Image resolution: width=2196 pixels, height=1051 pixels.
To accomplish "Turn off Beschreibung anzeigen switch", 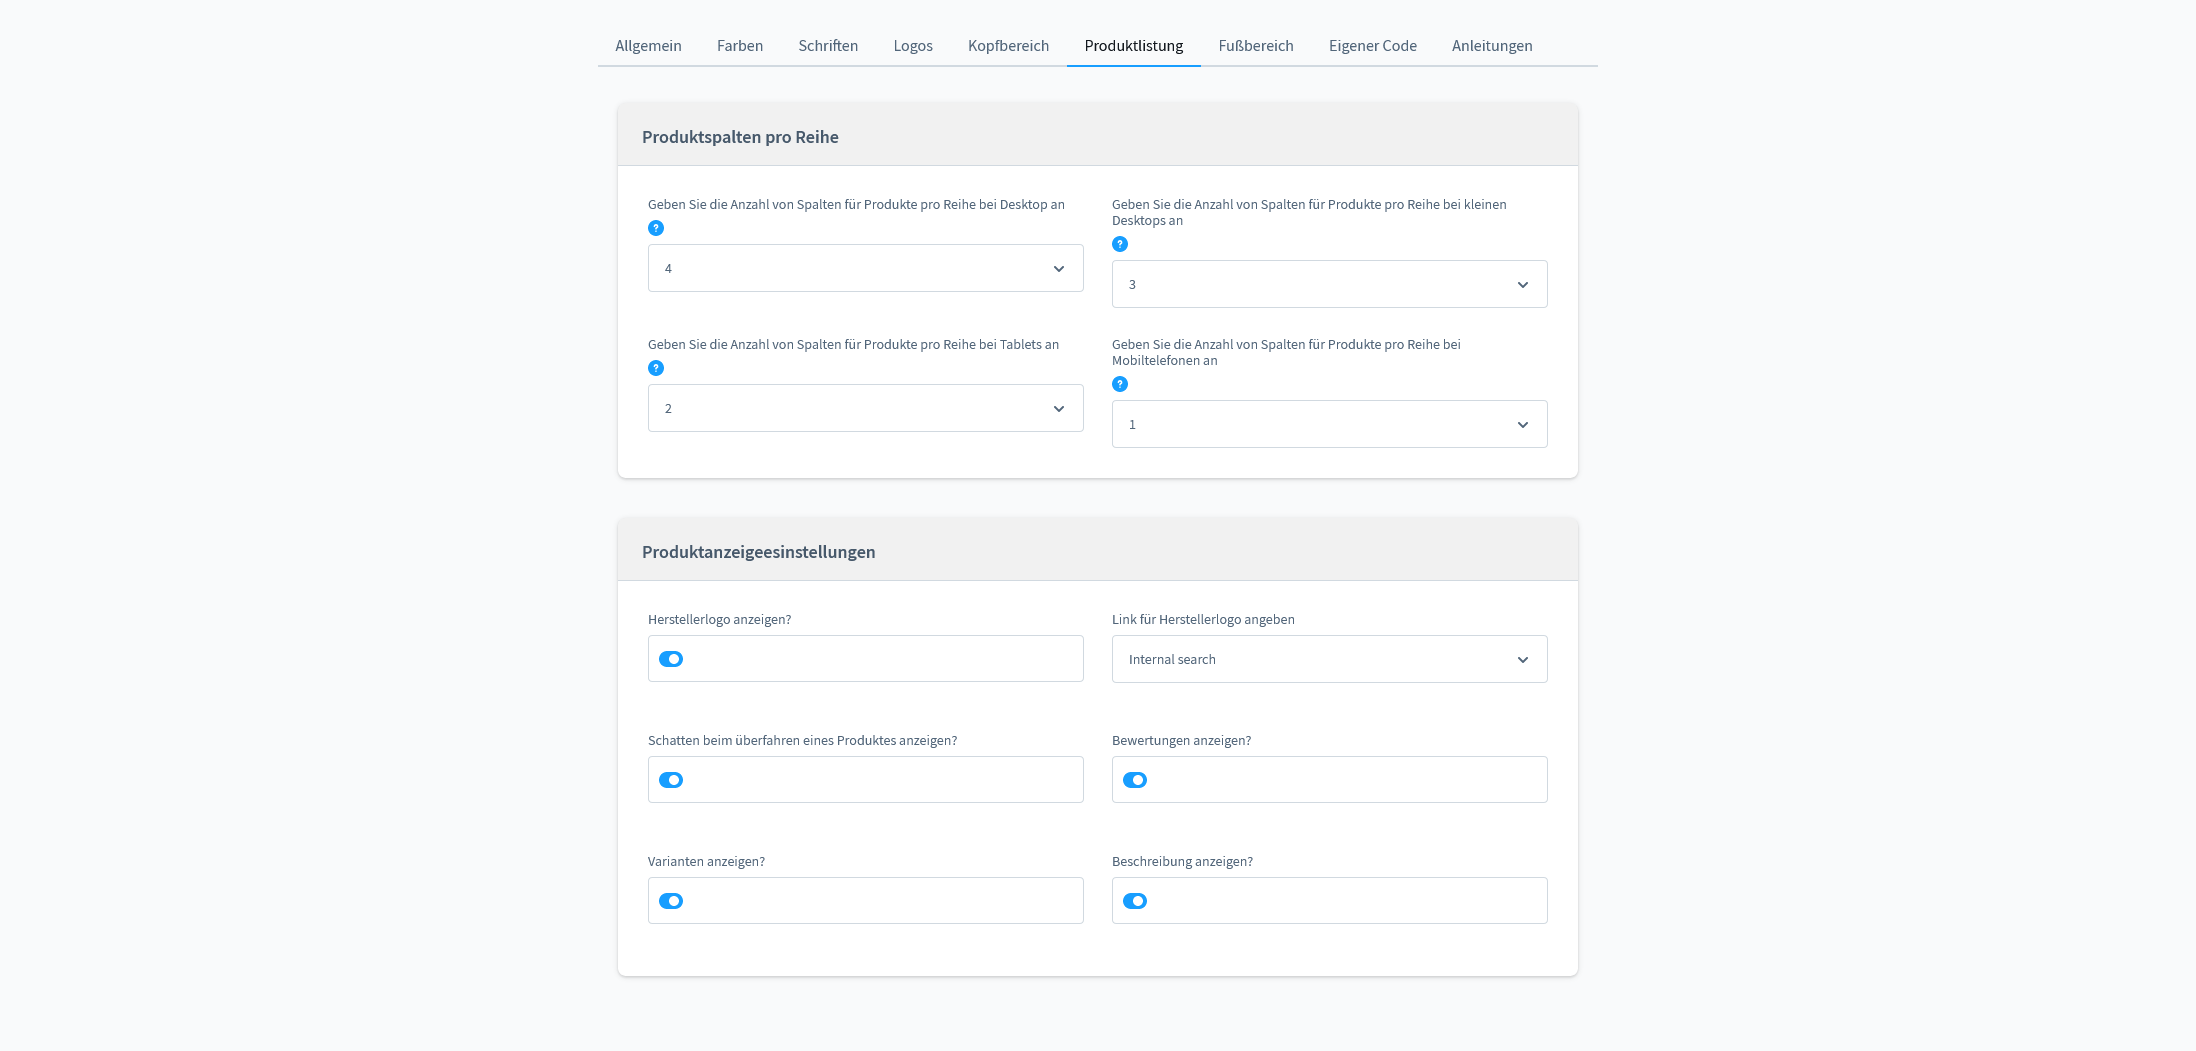I will pos(1135,901).
